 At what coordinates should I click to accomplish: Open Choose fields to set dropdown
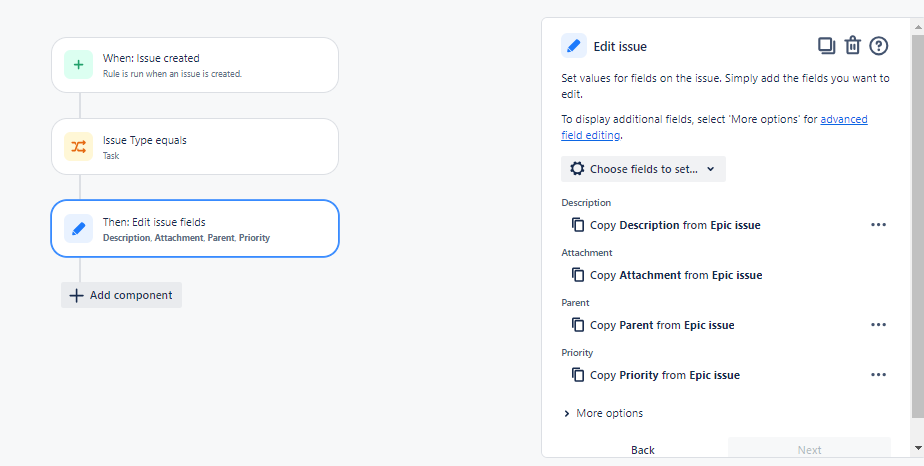(x=643, y=169)
